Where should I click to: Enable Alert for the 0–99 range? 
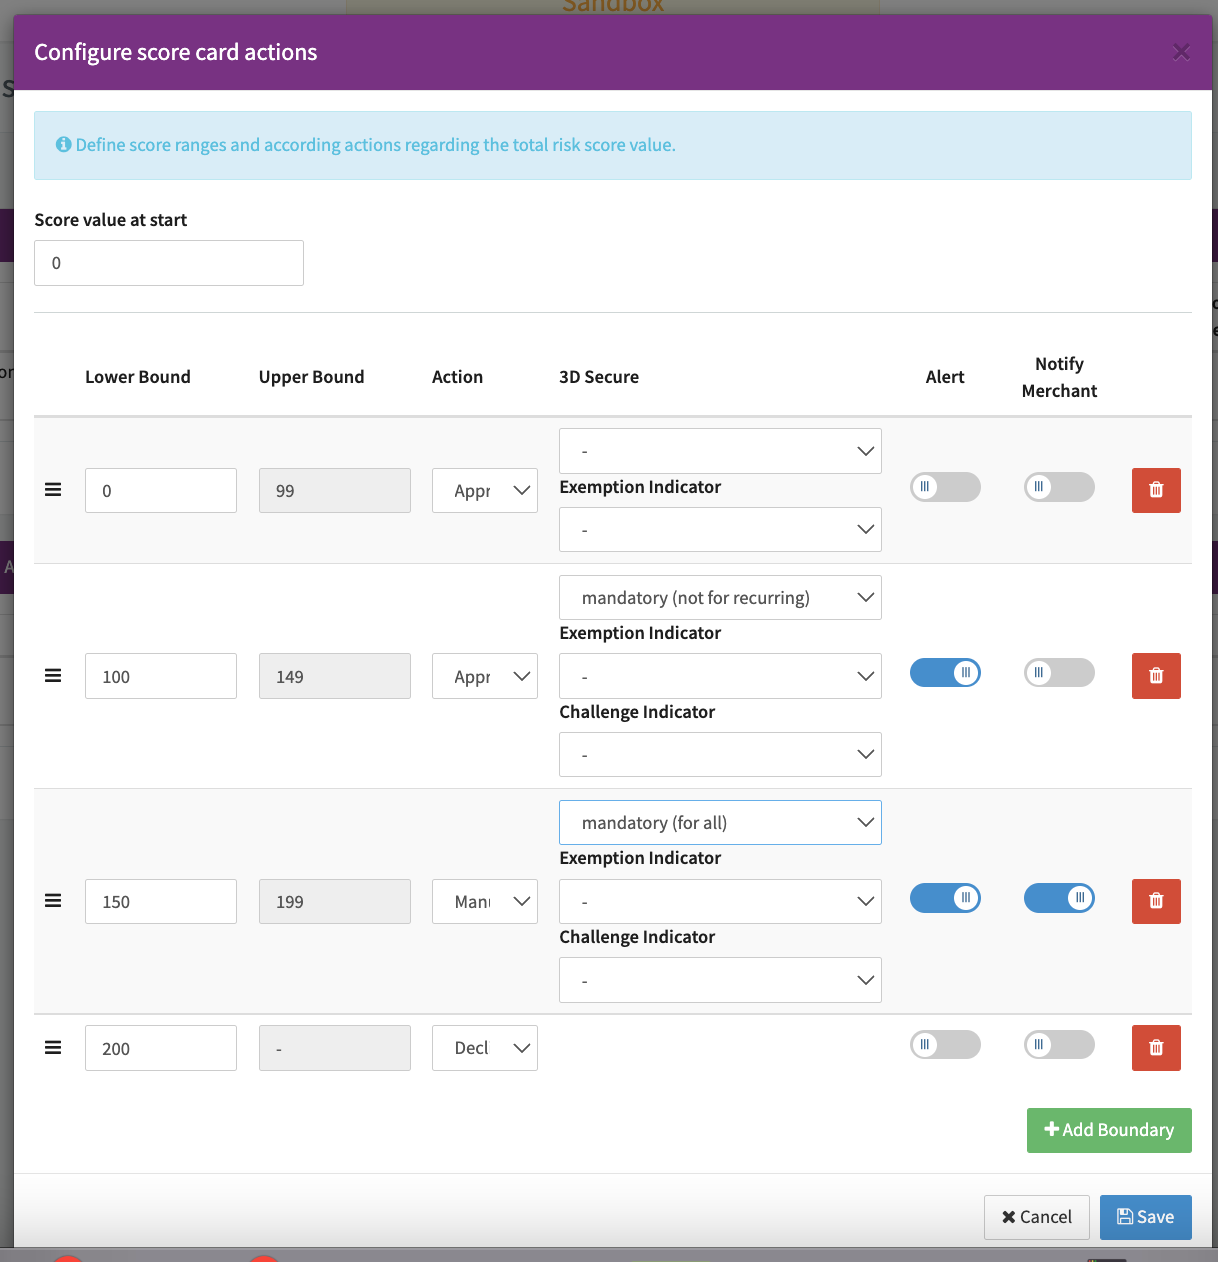944,487
